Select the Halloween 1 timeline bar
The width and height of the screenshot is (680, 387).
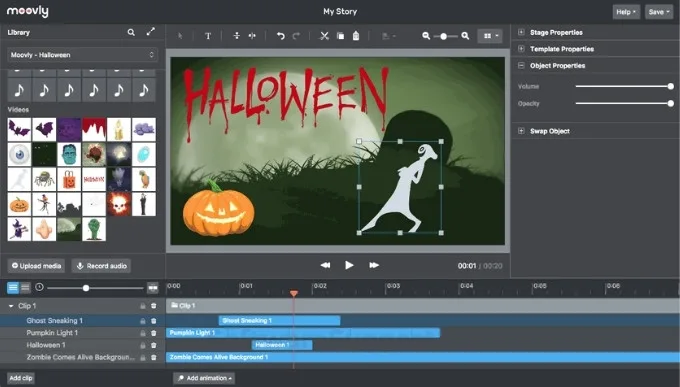[x=282, y=345]
